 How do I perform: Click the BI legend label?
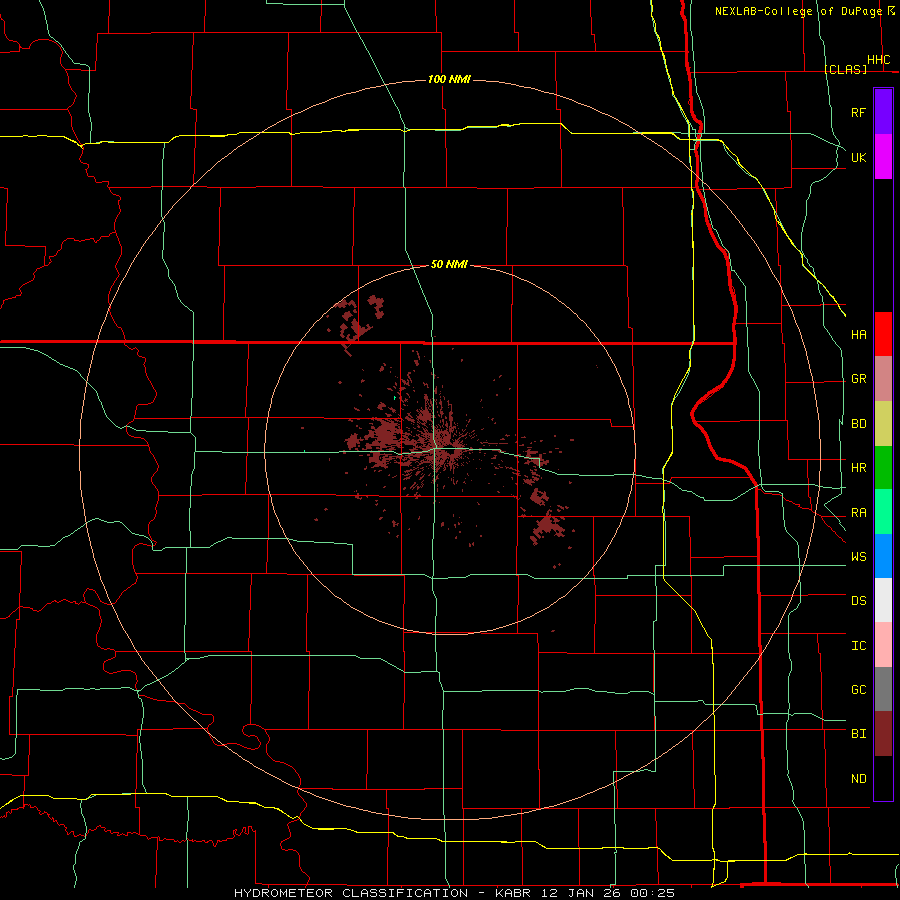pos(858,734)
